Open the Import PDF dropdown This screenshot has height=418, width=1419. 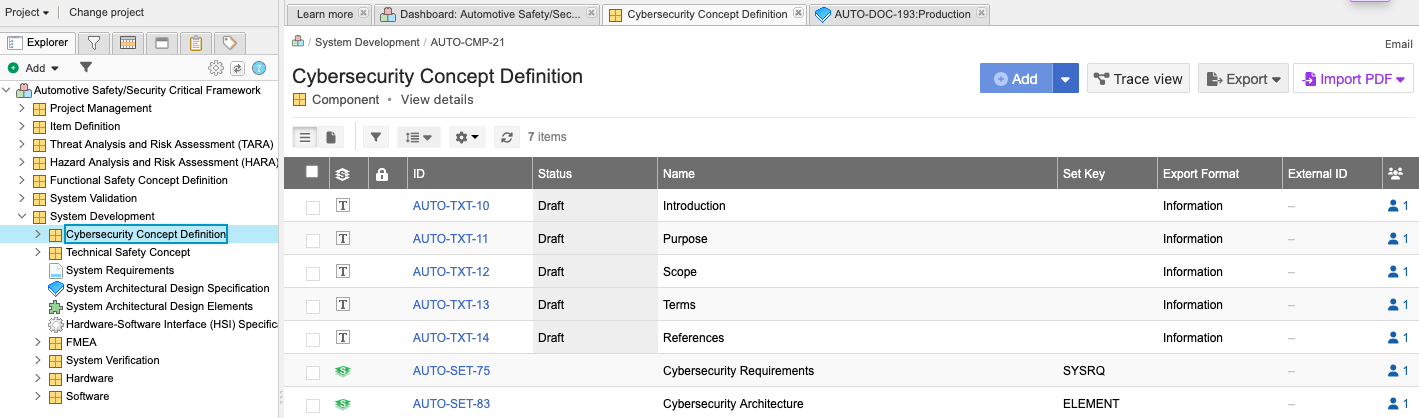coord(1354,79)
